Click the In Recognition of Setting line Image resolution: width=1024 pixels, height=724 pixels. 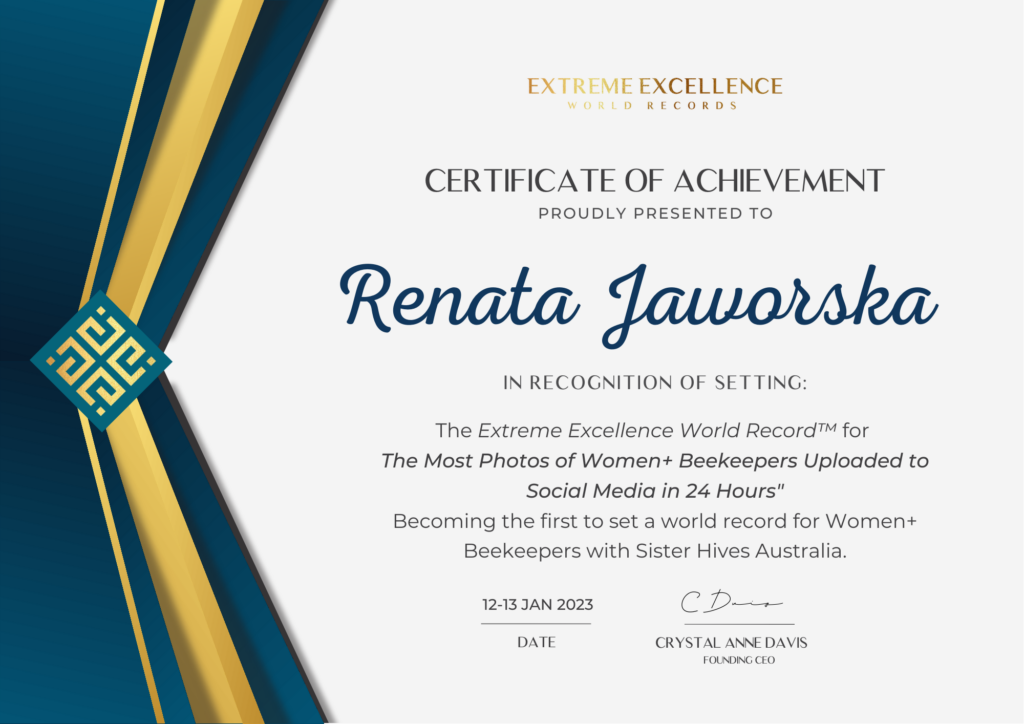pyautogui.click(x=655, y=382)
